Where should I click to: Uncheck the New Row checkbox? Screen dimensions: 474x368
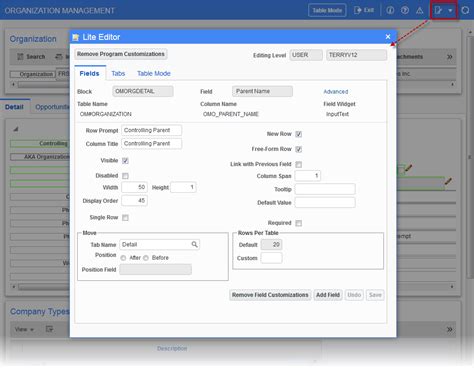[x=299, y=134]
